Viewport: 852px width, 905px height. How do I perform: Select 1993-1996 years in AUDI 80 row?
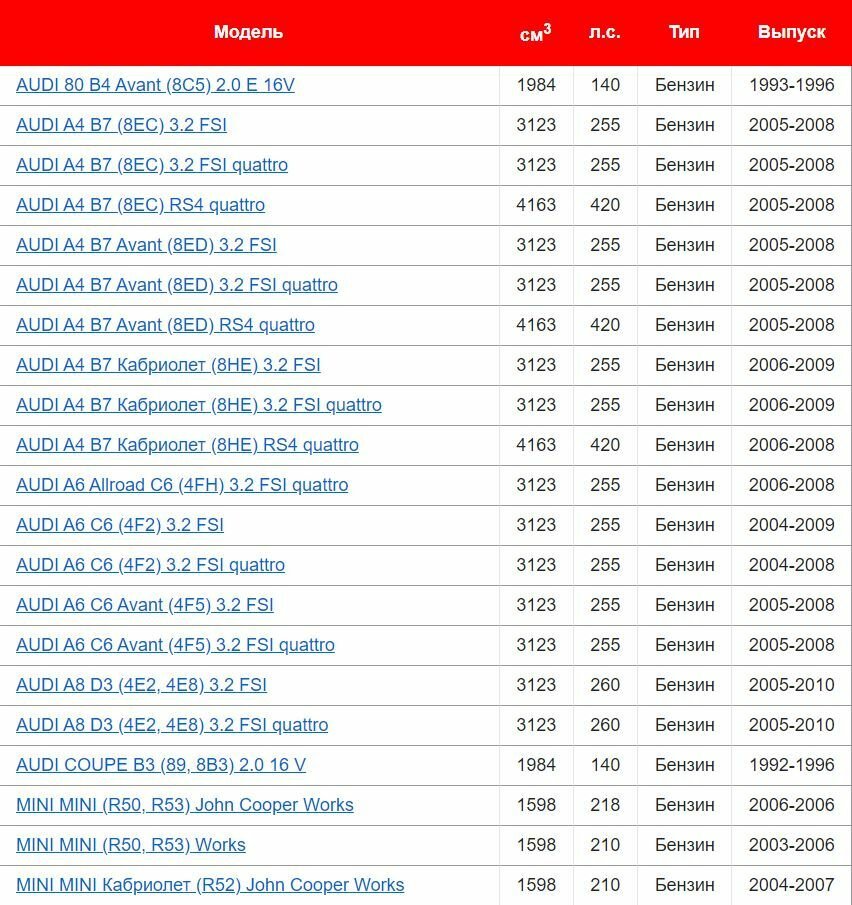pyautogui.click(x=791, y=85)
